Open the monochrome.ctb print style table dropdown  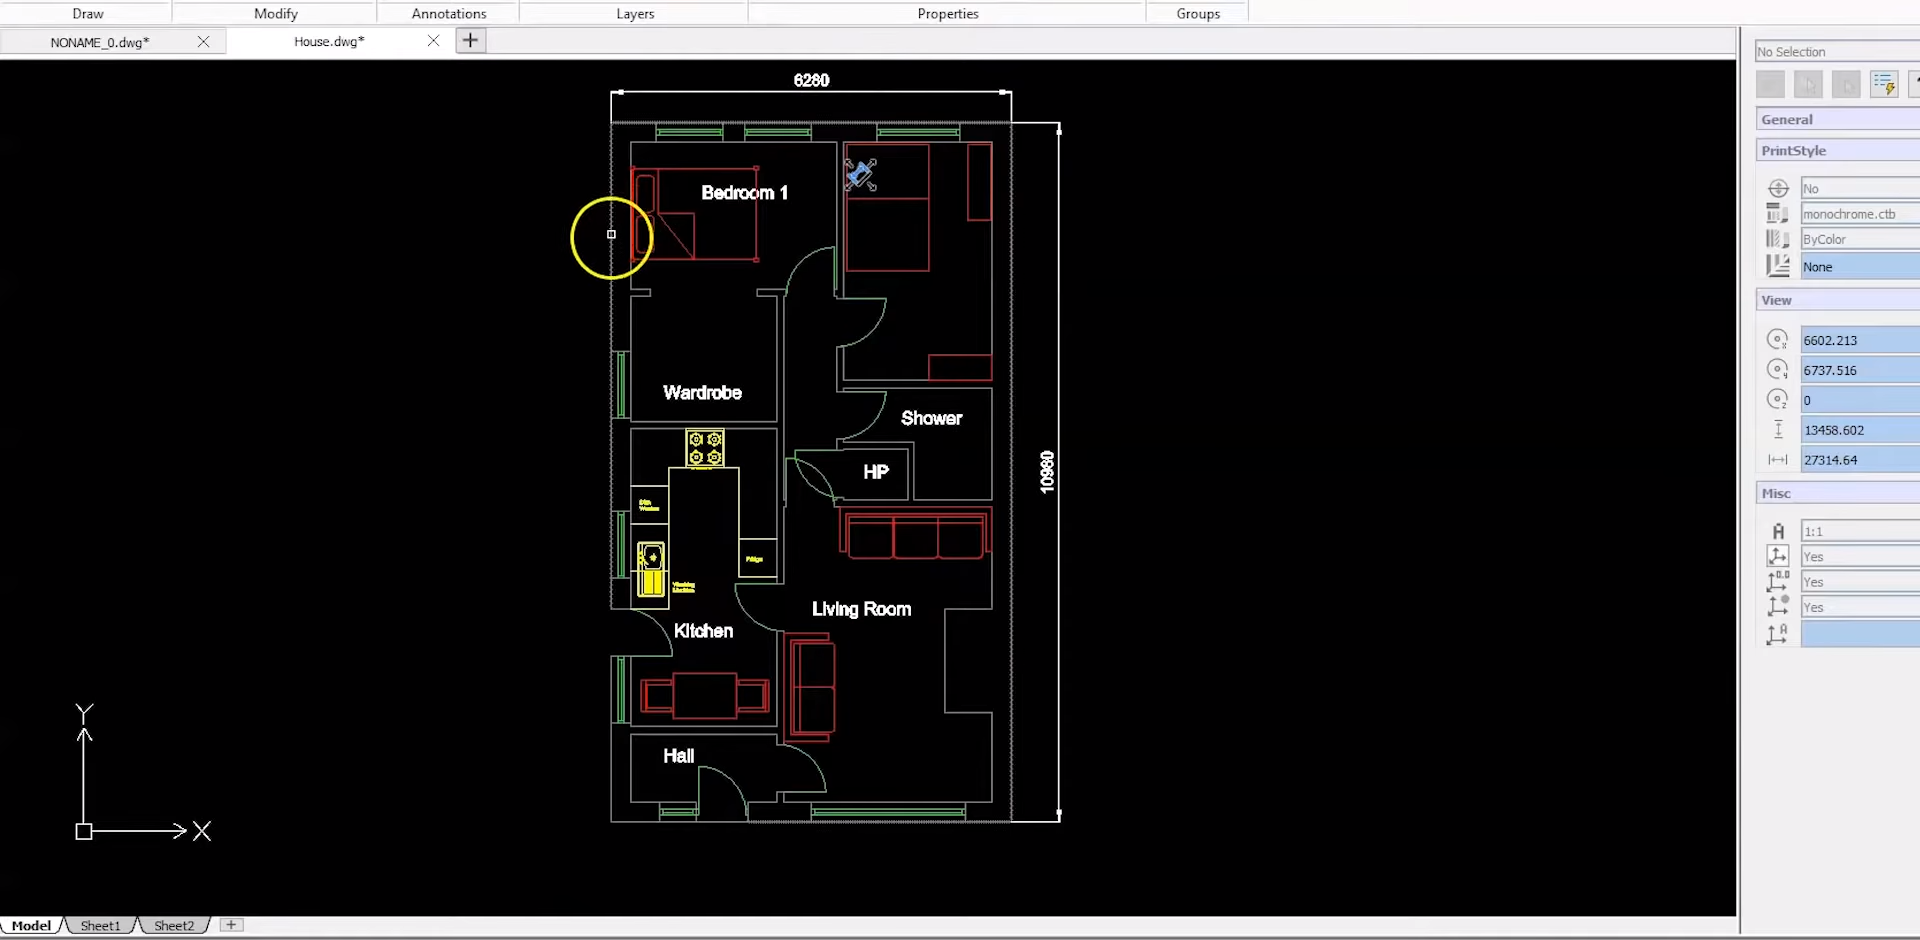point(1858,214)
